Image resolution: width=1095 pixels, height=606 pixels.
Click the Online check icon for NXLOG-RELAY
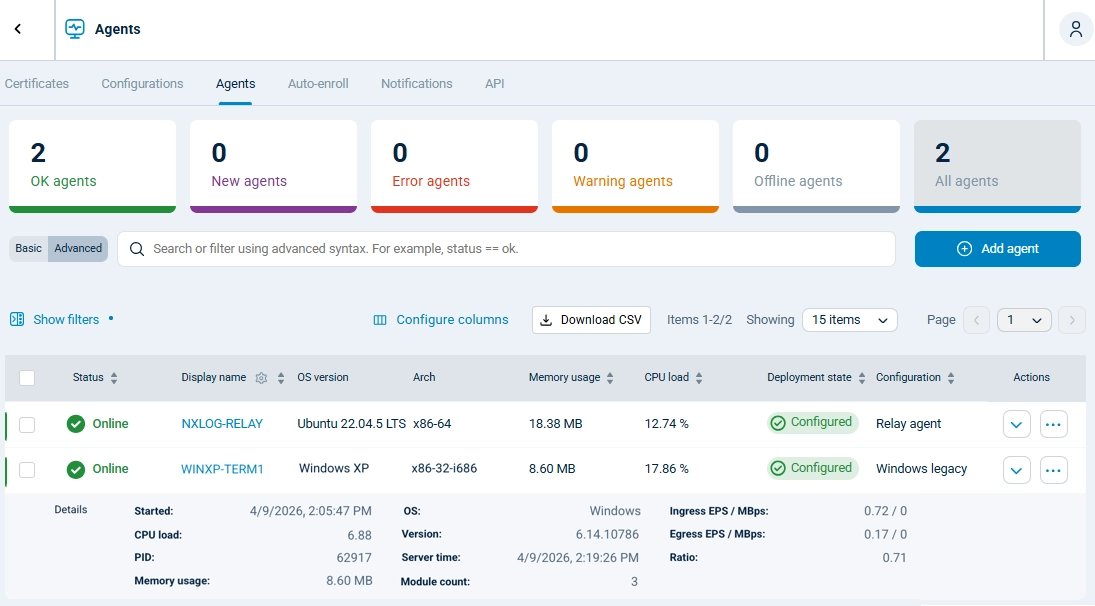(x=75, y=424)
